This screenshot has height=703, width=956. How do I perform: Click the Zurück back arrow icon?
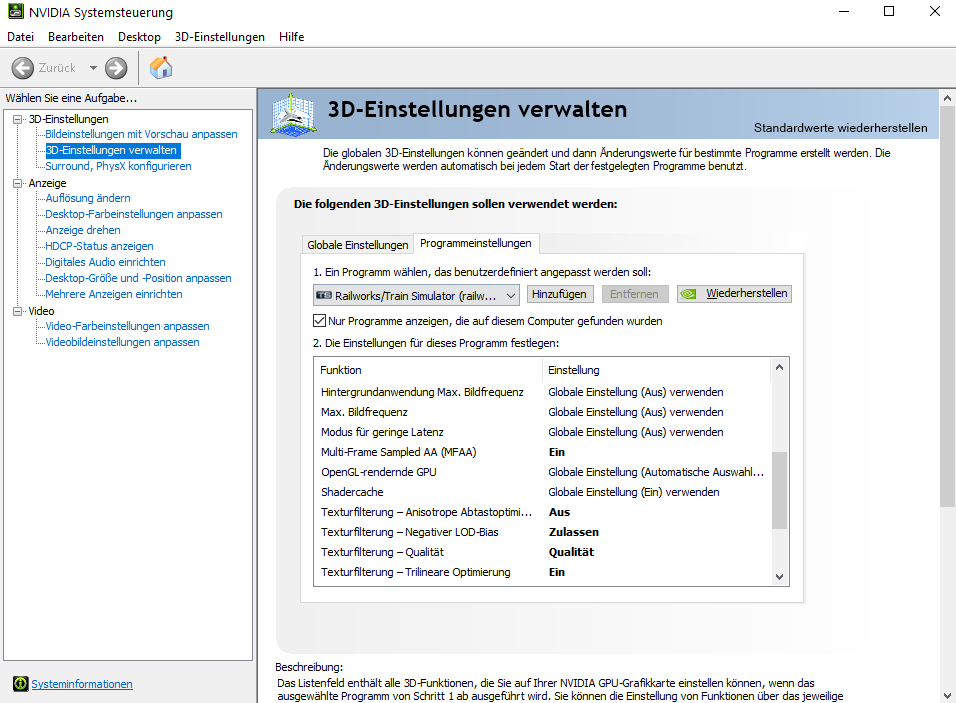tap(23, 68)
